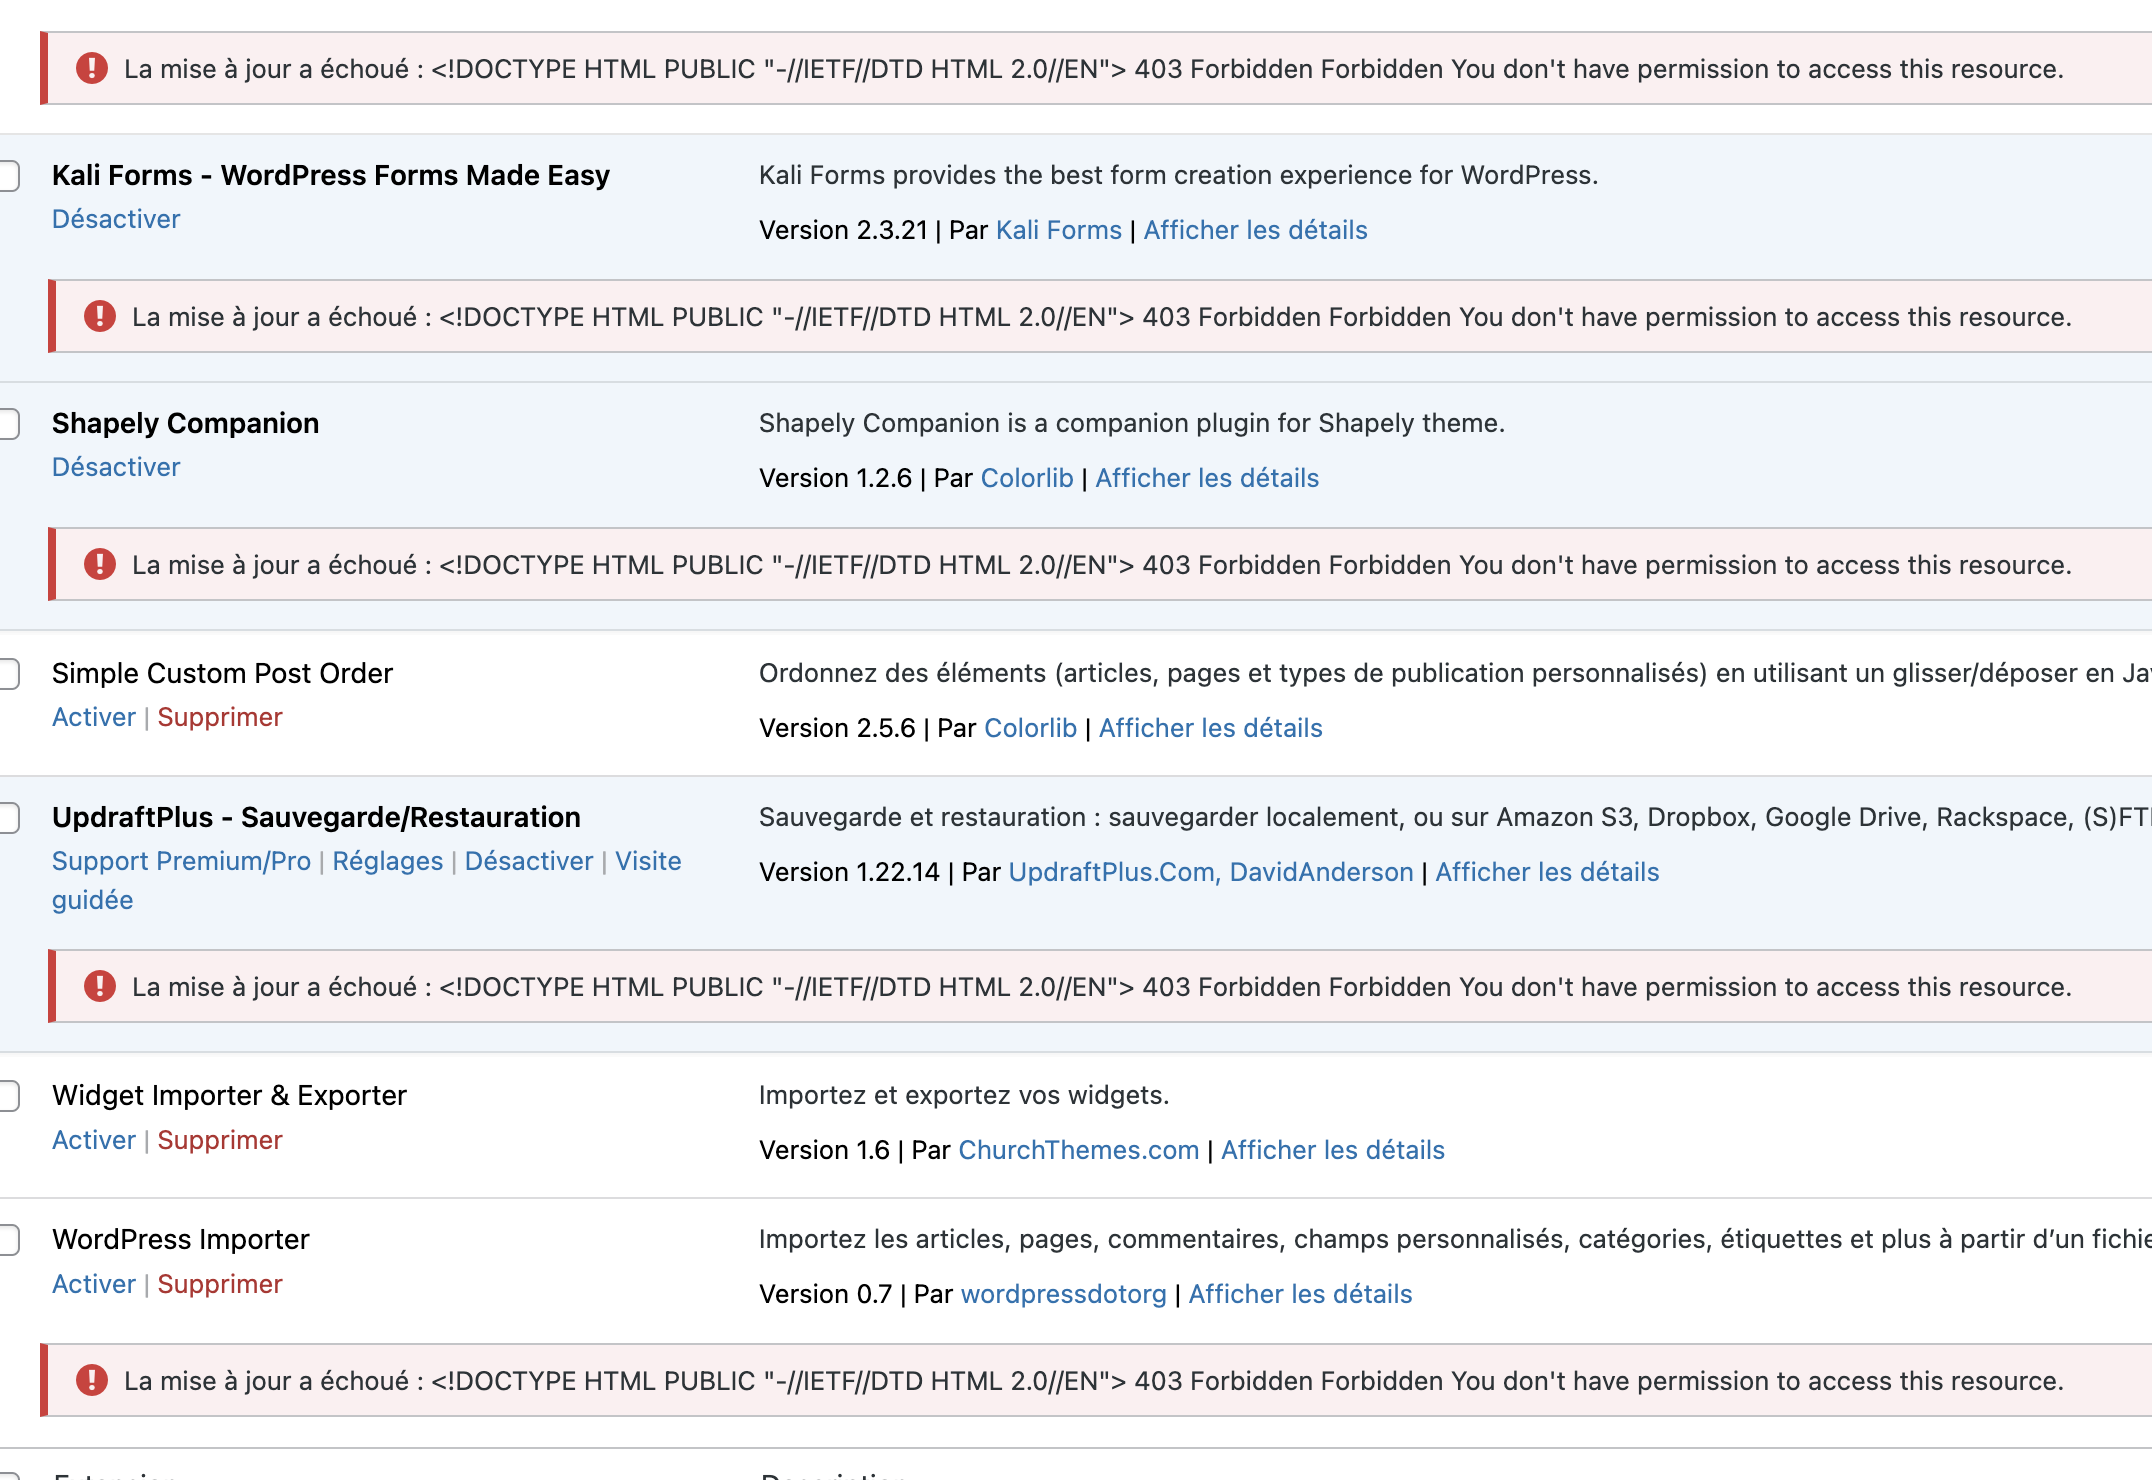Deactivate Kali Forms via Désactiver link
Viewport: 2152px width, 1480px height.
(x=116, y=219)
